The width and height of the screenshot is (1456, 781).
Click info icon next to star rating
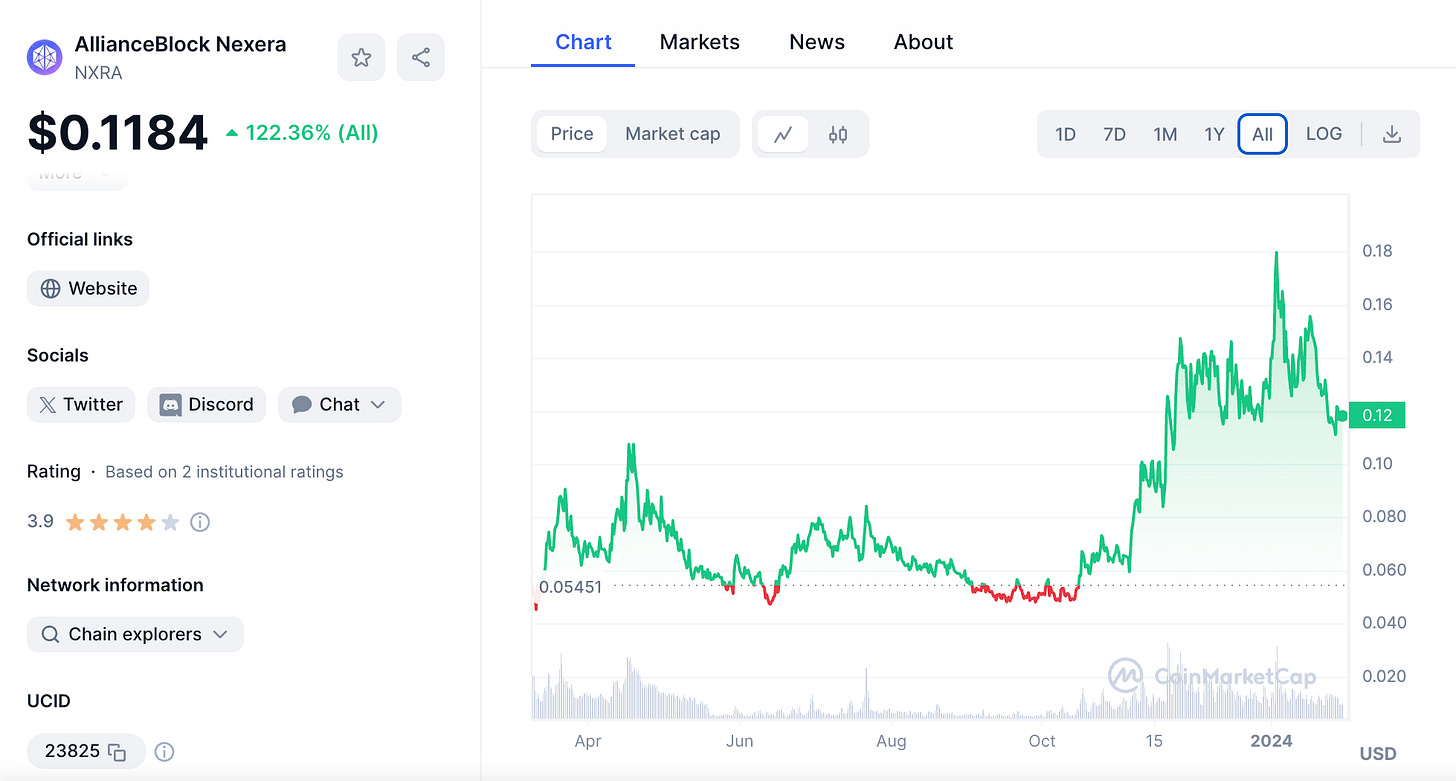click(x=200, y=522)
